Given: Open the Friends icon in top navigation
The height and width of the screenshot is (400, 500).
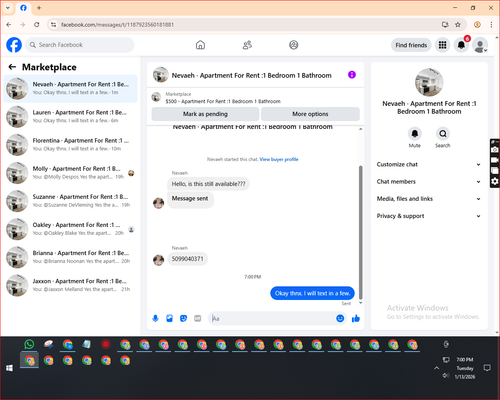Looking at the screenshot, I should pyautogui.click(x=247, y=45).
